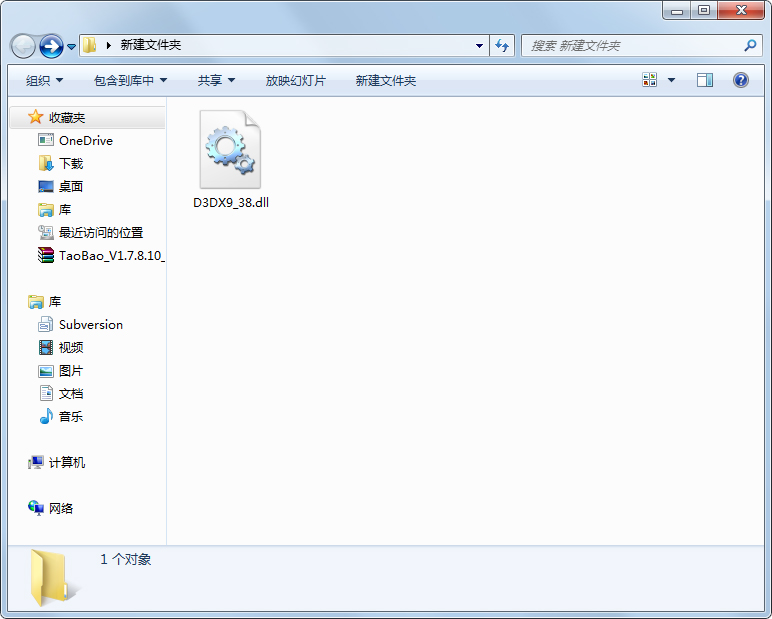The width and height of the screenshot is (772, 619).
Task: Open the 共享 dropdown menu
Action: pyautogui.click(x=216, y=80)
